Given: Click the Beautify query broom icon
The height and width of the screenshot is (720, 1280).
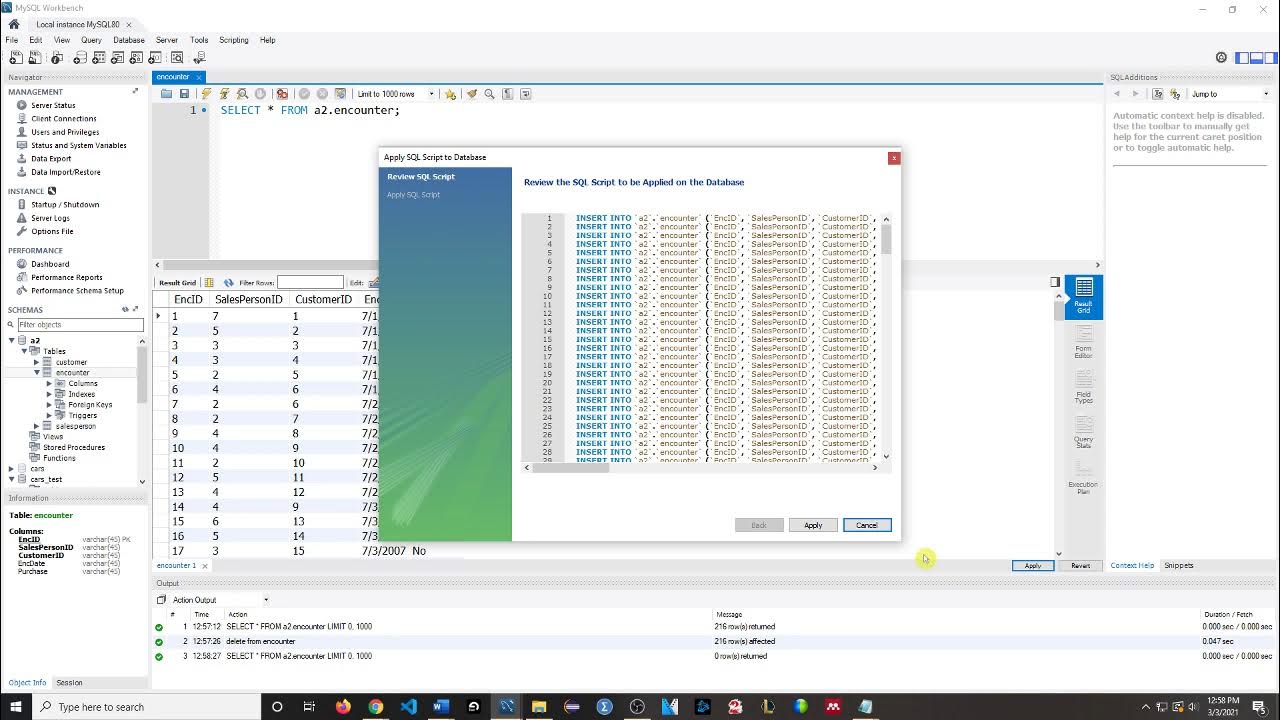Looking at the screenshot, I should [x=471, y=94].
